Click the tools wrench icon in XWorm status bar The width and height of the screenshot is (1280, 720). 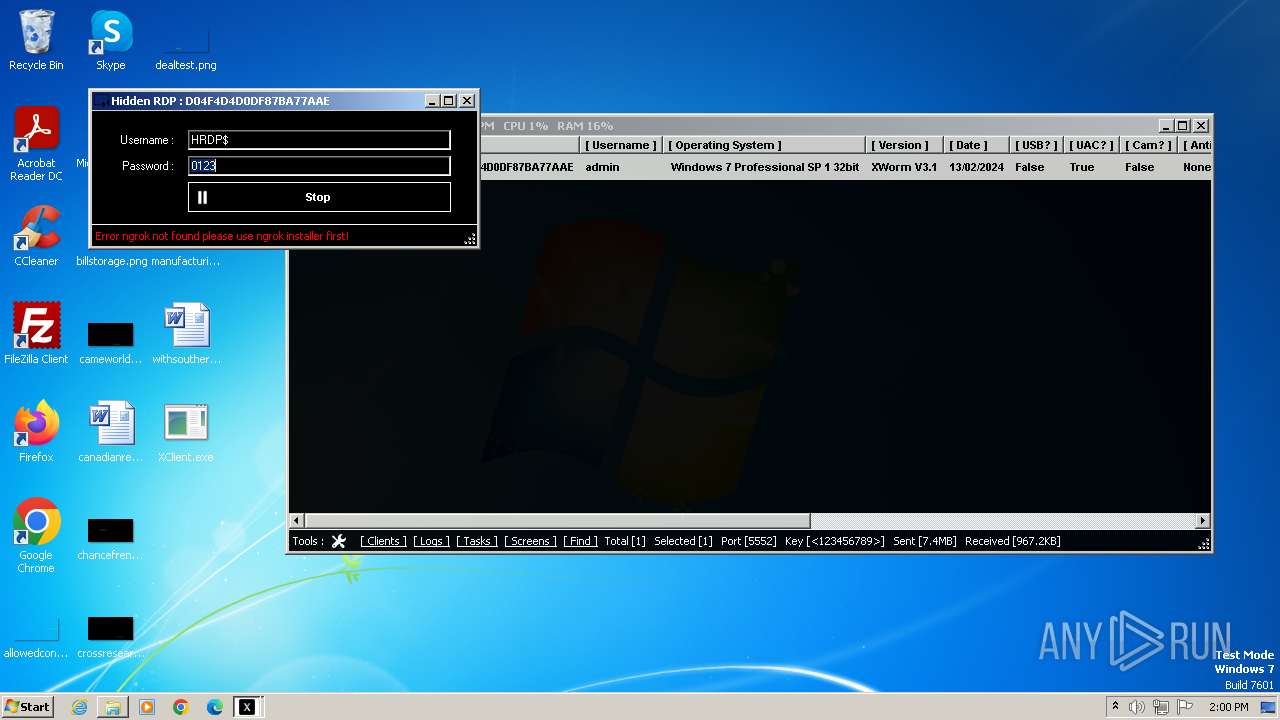point(339,541)
